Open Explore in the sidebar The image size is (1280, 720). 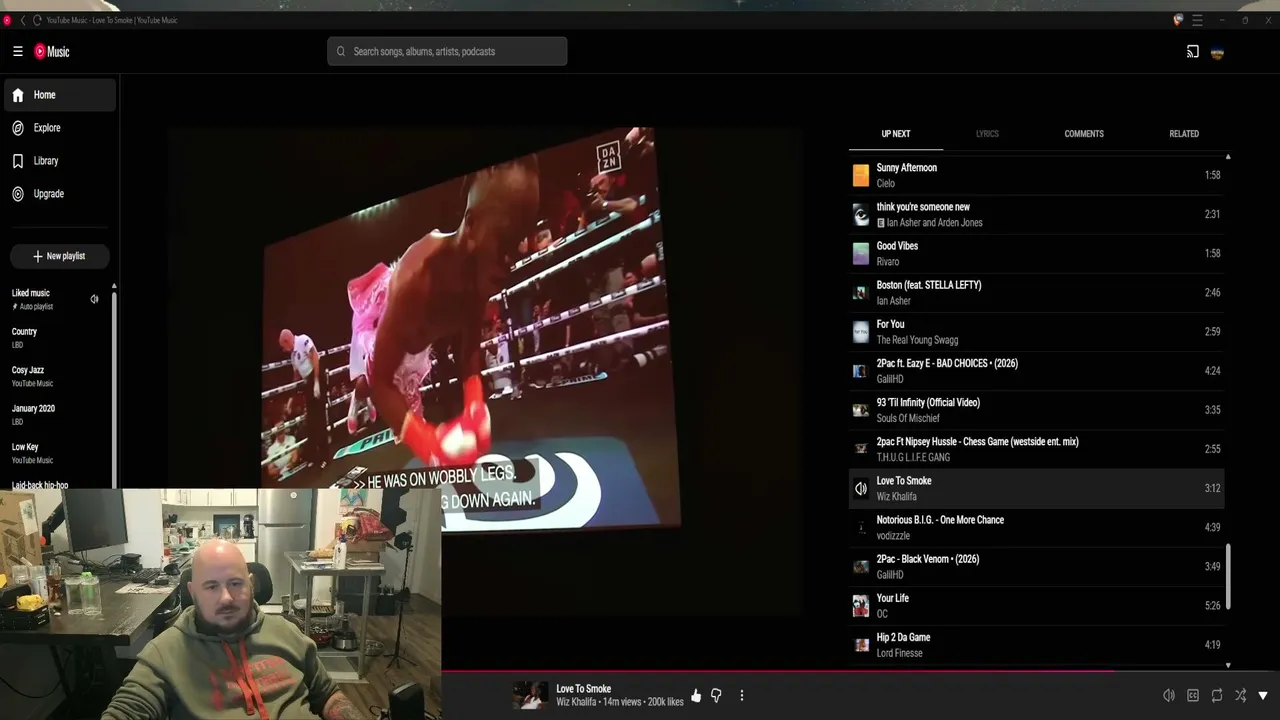click(x=59, y=128)
